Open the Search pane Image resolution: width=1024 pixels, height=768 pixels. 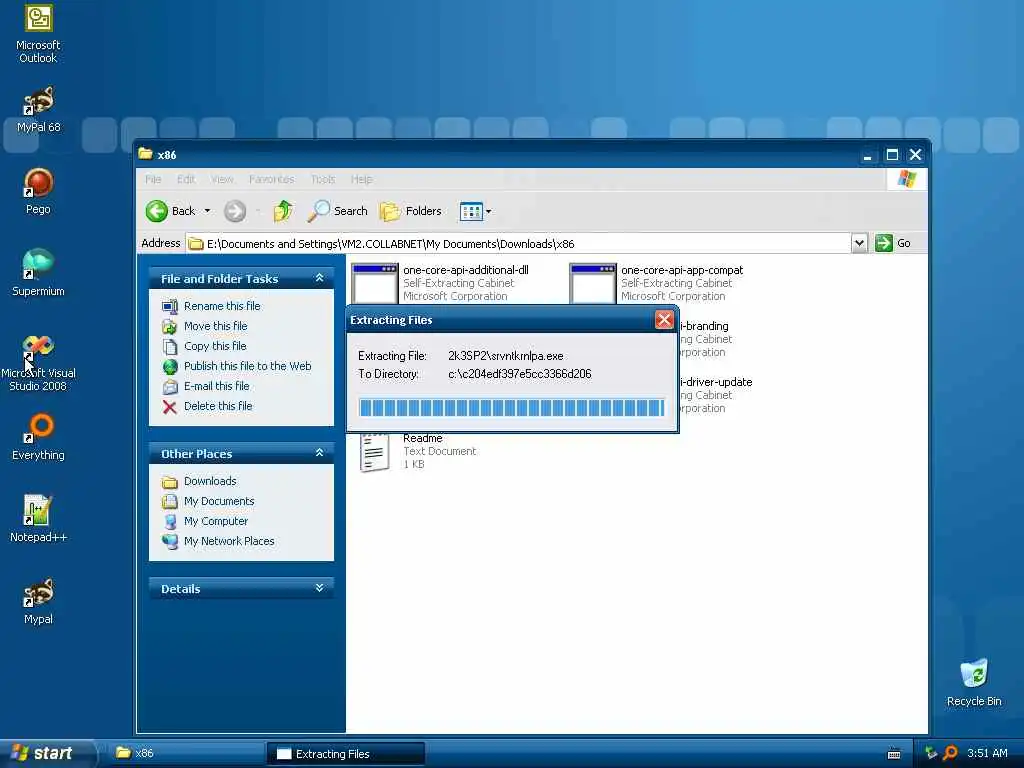click(338, 211)
